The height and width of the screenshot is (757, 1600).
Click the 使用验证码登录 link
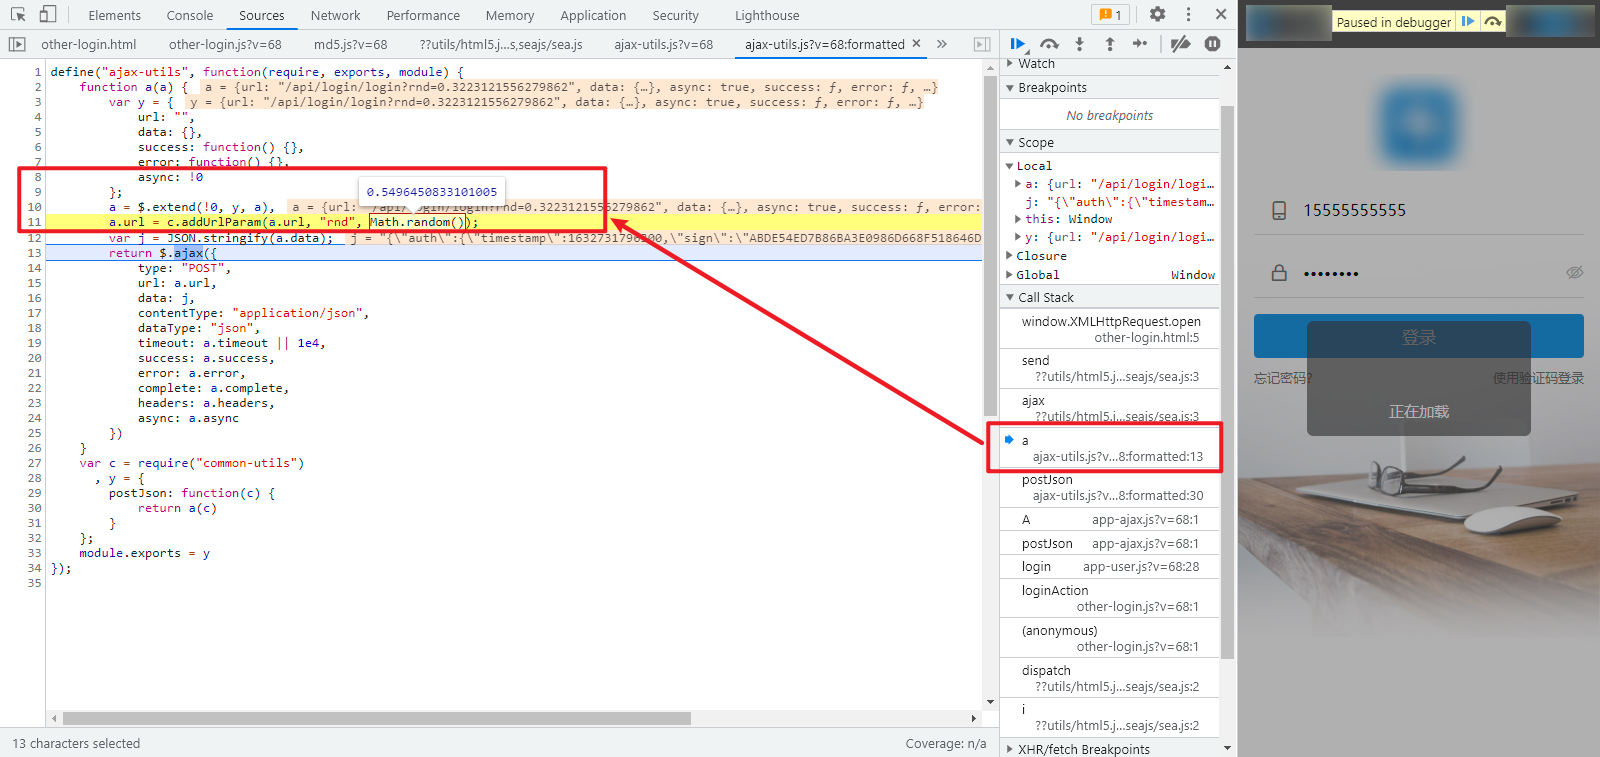(x=1538, y=378)
